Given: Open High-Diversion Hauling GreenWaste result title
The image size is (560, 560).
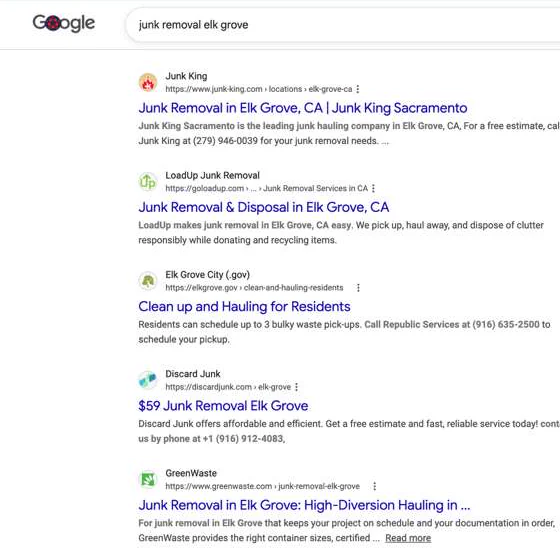Looking at the screenshot, I should coord(304,505).
